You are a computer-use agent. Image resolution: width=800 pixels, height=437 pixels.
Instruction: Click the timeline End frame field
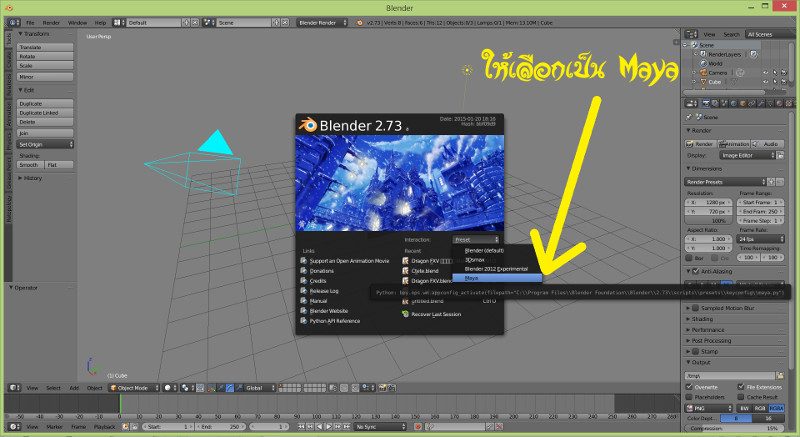pyautogui.click(x=220, y=426)
